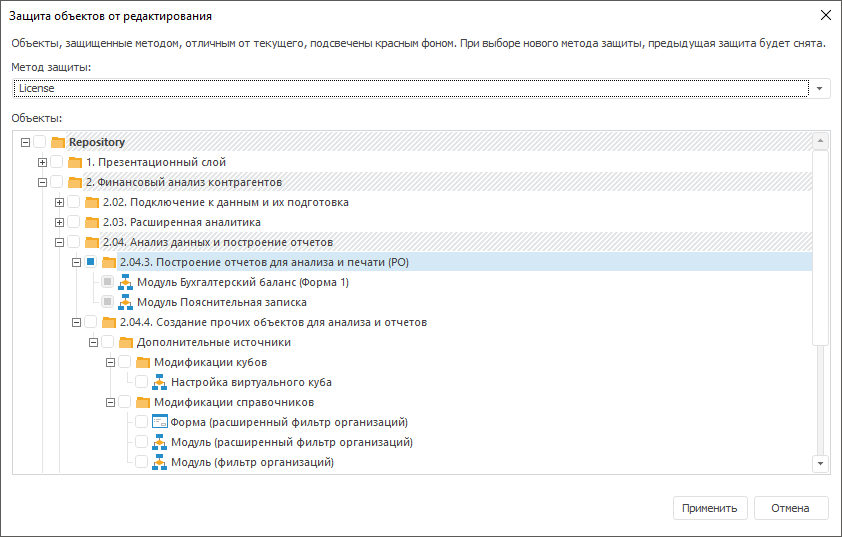Expand the 1. Презентационный слой node
The width and height of the screenshot is (842, 537).
42,162
